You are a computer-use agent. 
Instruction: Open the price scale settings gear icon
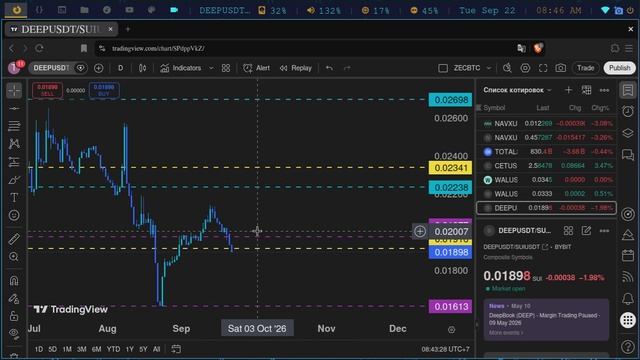click(x=451, y=329)
